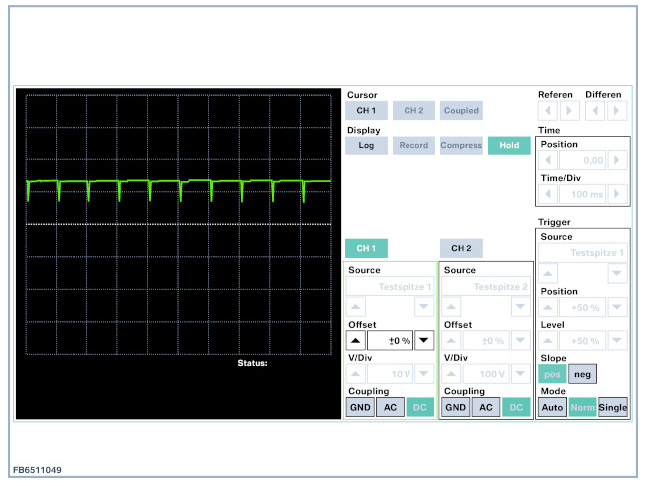This screenshot has height=486, width=647.
Task: Click CH 1 offset down arrow
Action: coord(424,340)
